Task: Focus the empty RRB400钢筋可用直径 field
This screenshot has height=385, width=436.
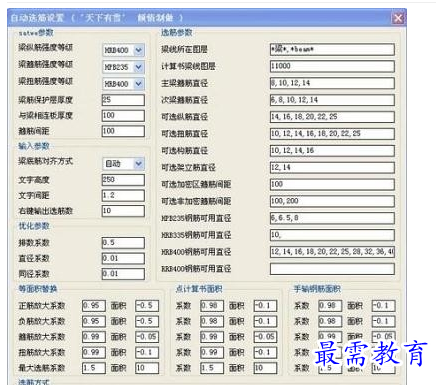Action: click(332, 269)
